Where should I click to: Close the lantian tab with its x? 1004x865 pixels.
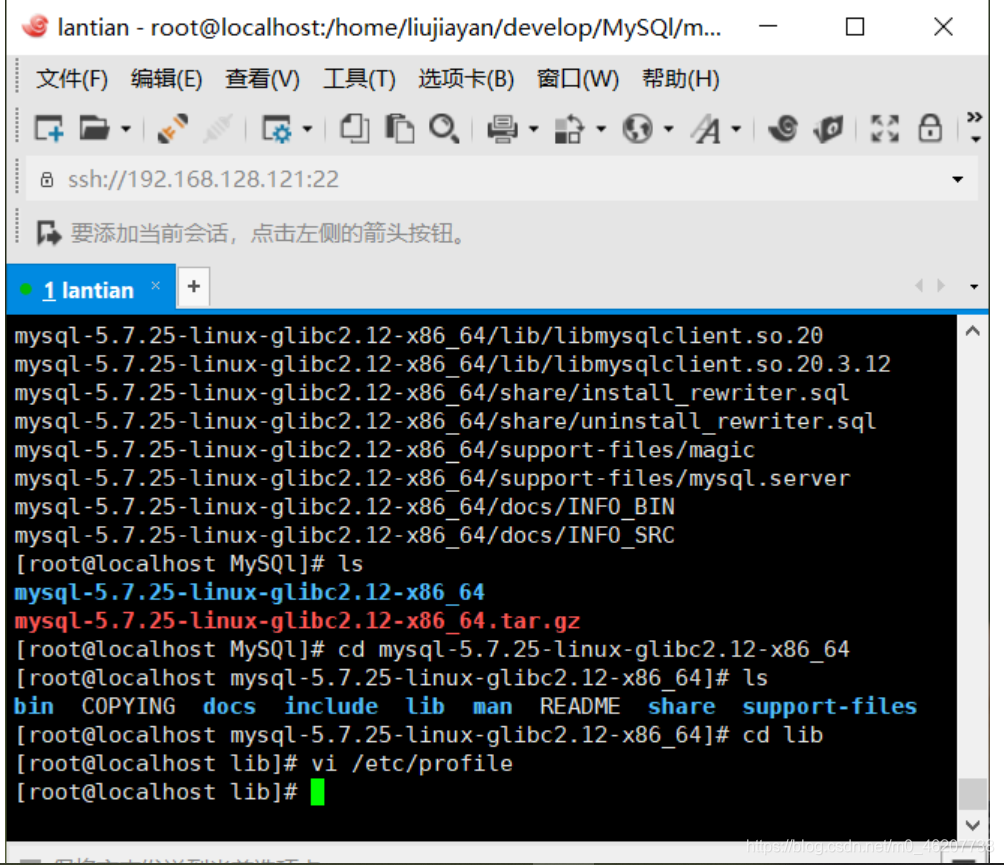click(x=156, y=286)
